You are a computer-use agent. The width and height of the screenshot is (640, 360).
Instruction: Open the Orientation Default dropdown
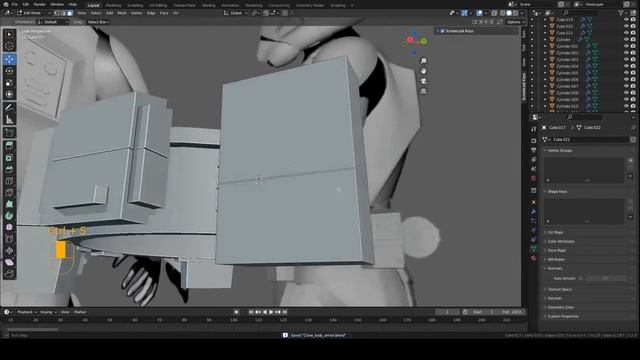coord(52,22)
